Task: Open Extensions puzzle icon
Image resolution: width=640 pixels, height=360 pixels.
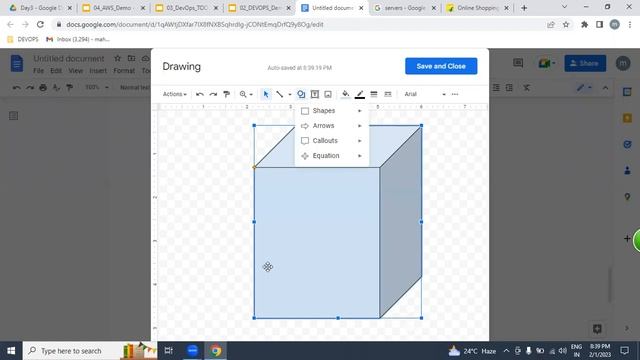Action: (584, 24)
